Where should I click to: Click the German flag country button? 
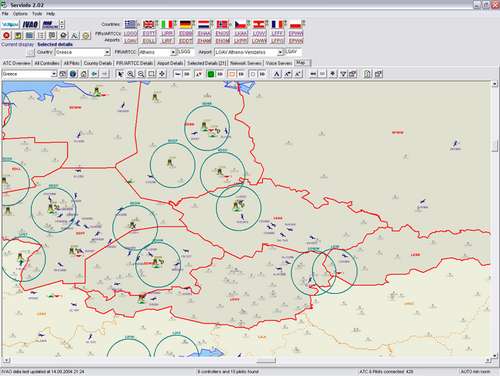pyautogui.click(x=185, y=24)
